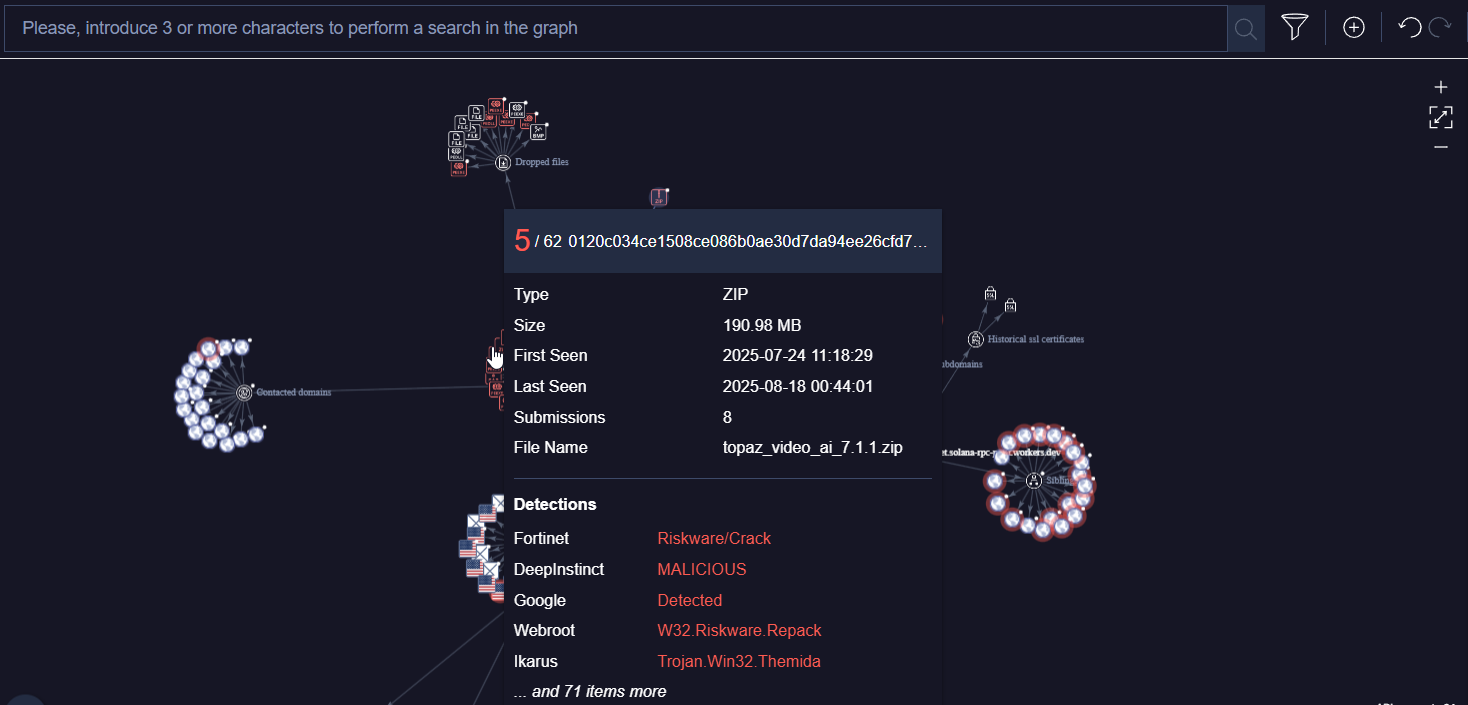Image resolution: width=1468 pixels, height=705 pixels.
Task: Fit graph to screen
Action: click(x=1441, y=117)
